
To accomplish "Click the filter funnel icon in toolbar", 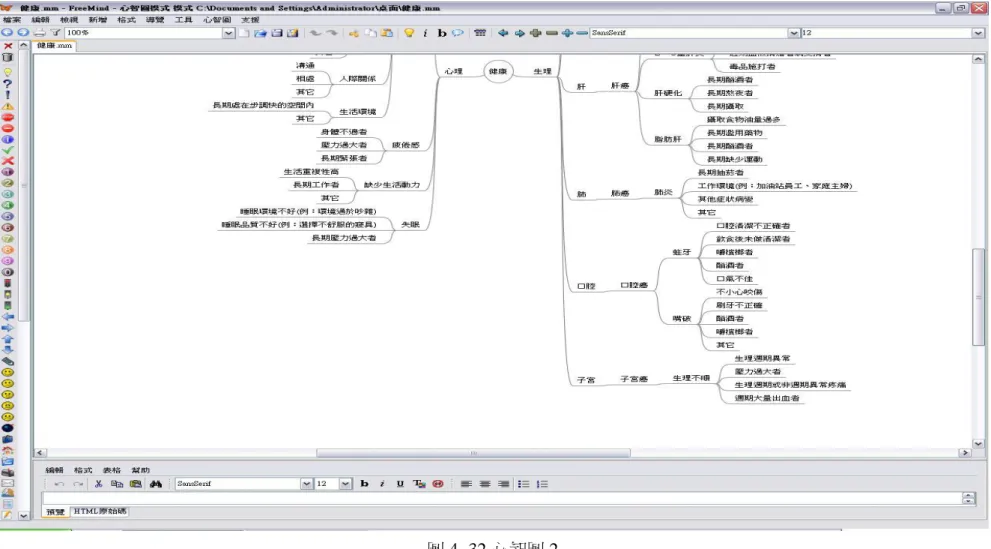I will [55, 33].
